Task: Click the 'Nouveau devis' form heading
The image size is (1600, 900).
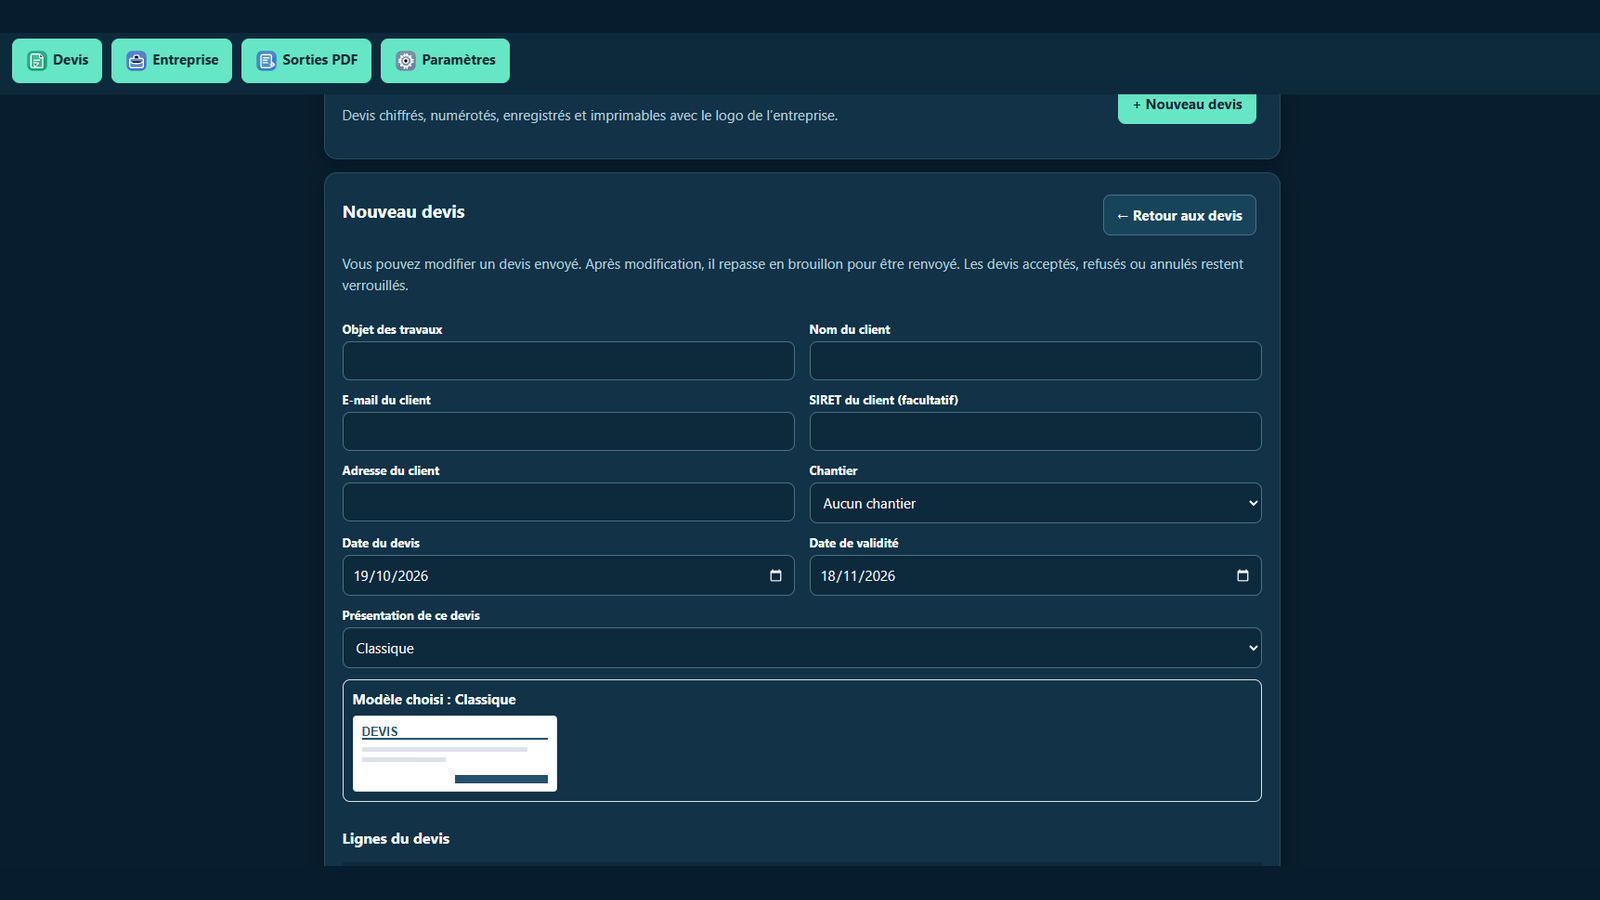Action: (404, 212)
